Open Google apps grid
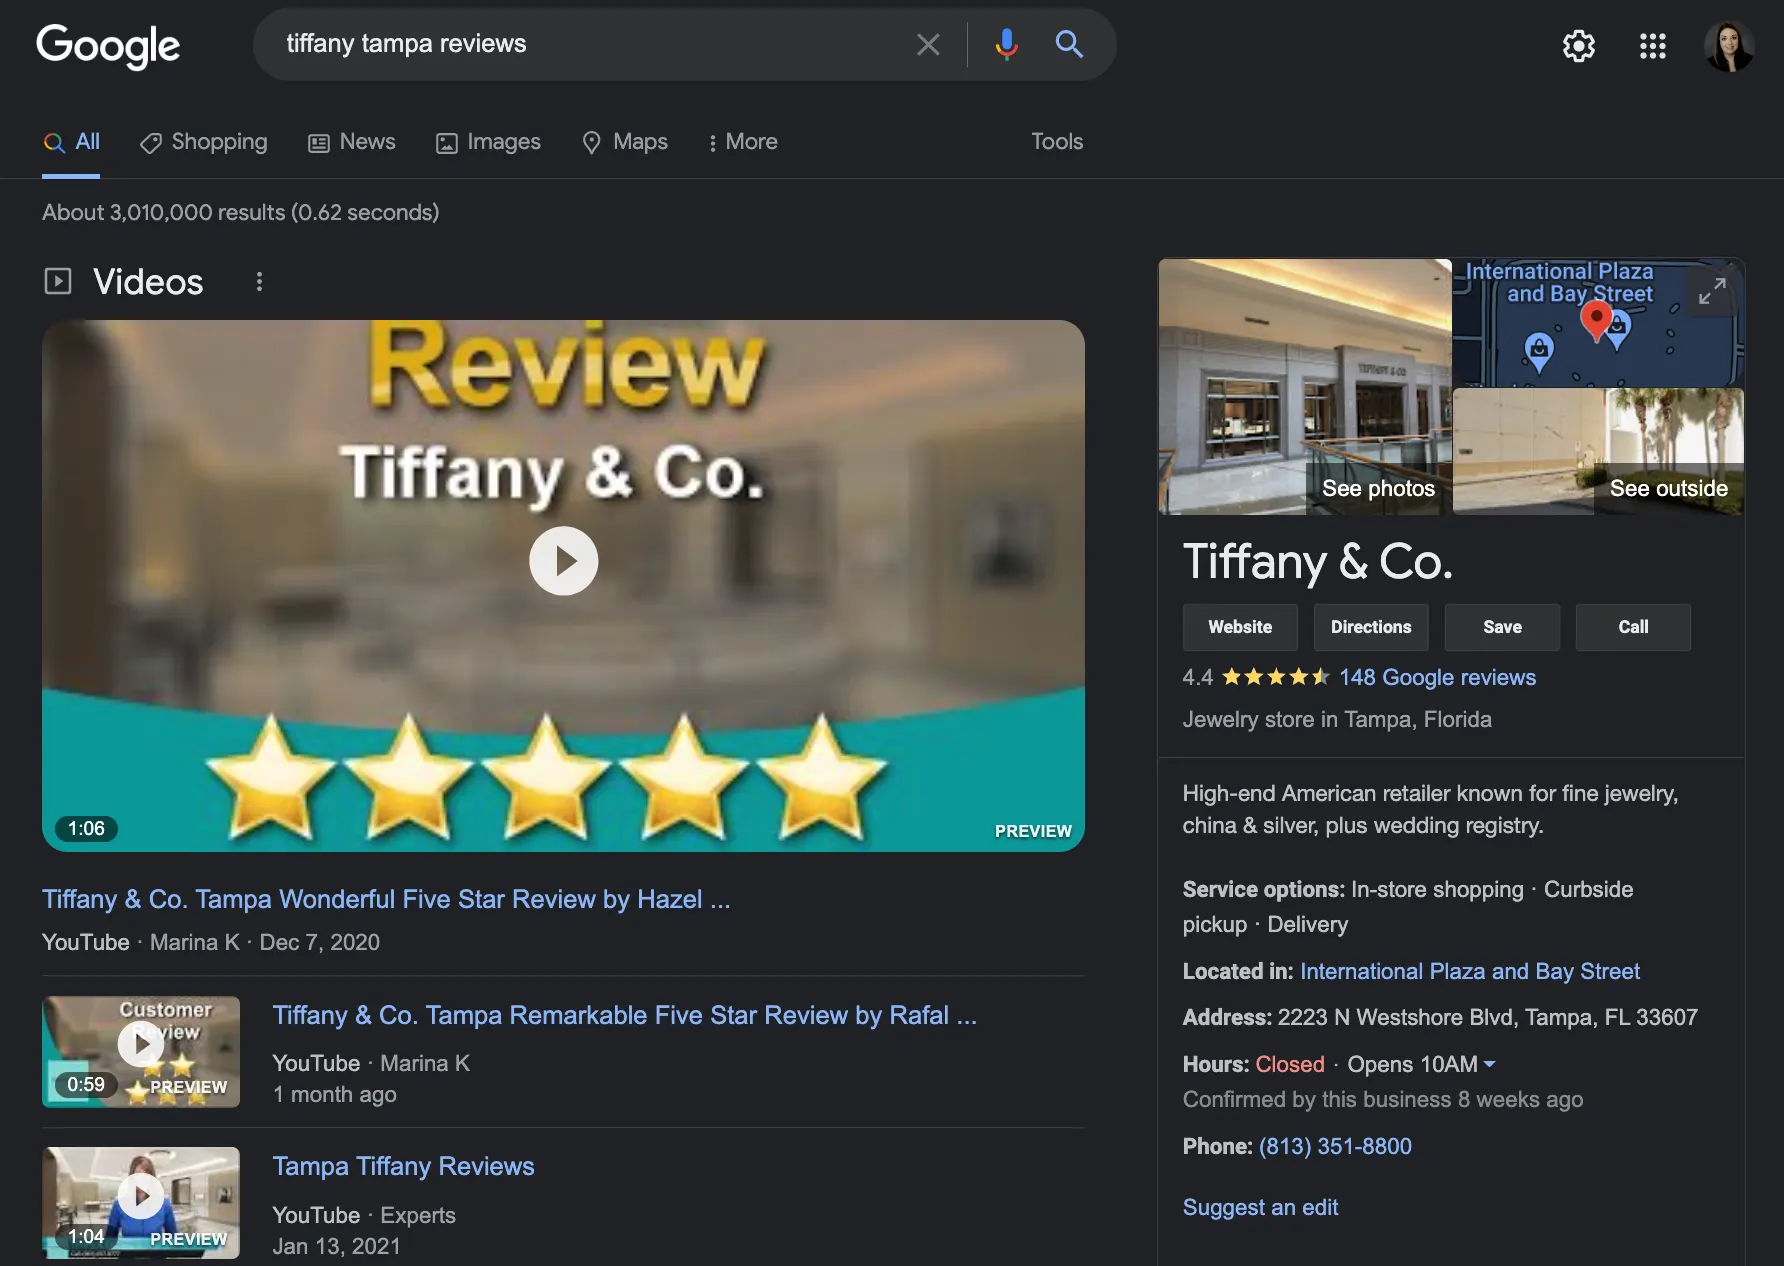Image resolution: width=1784 pixels, height=1266 pixels. pos(1653,46)
